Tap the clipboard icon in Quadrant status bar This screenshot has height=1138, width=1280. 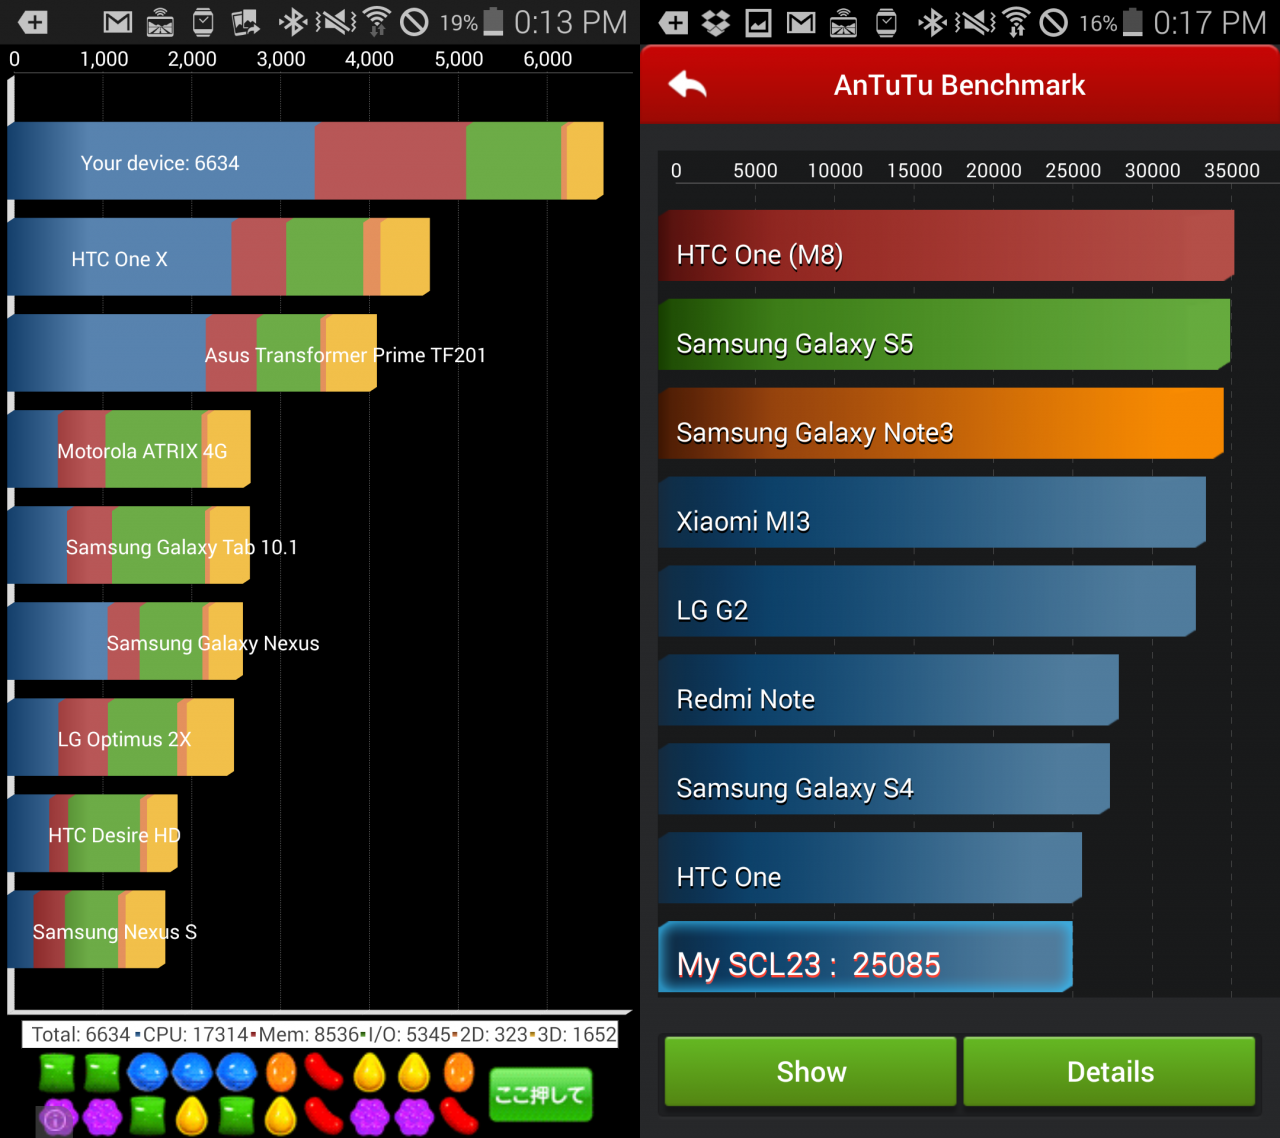click(203, 22)
